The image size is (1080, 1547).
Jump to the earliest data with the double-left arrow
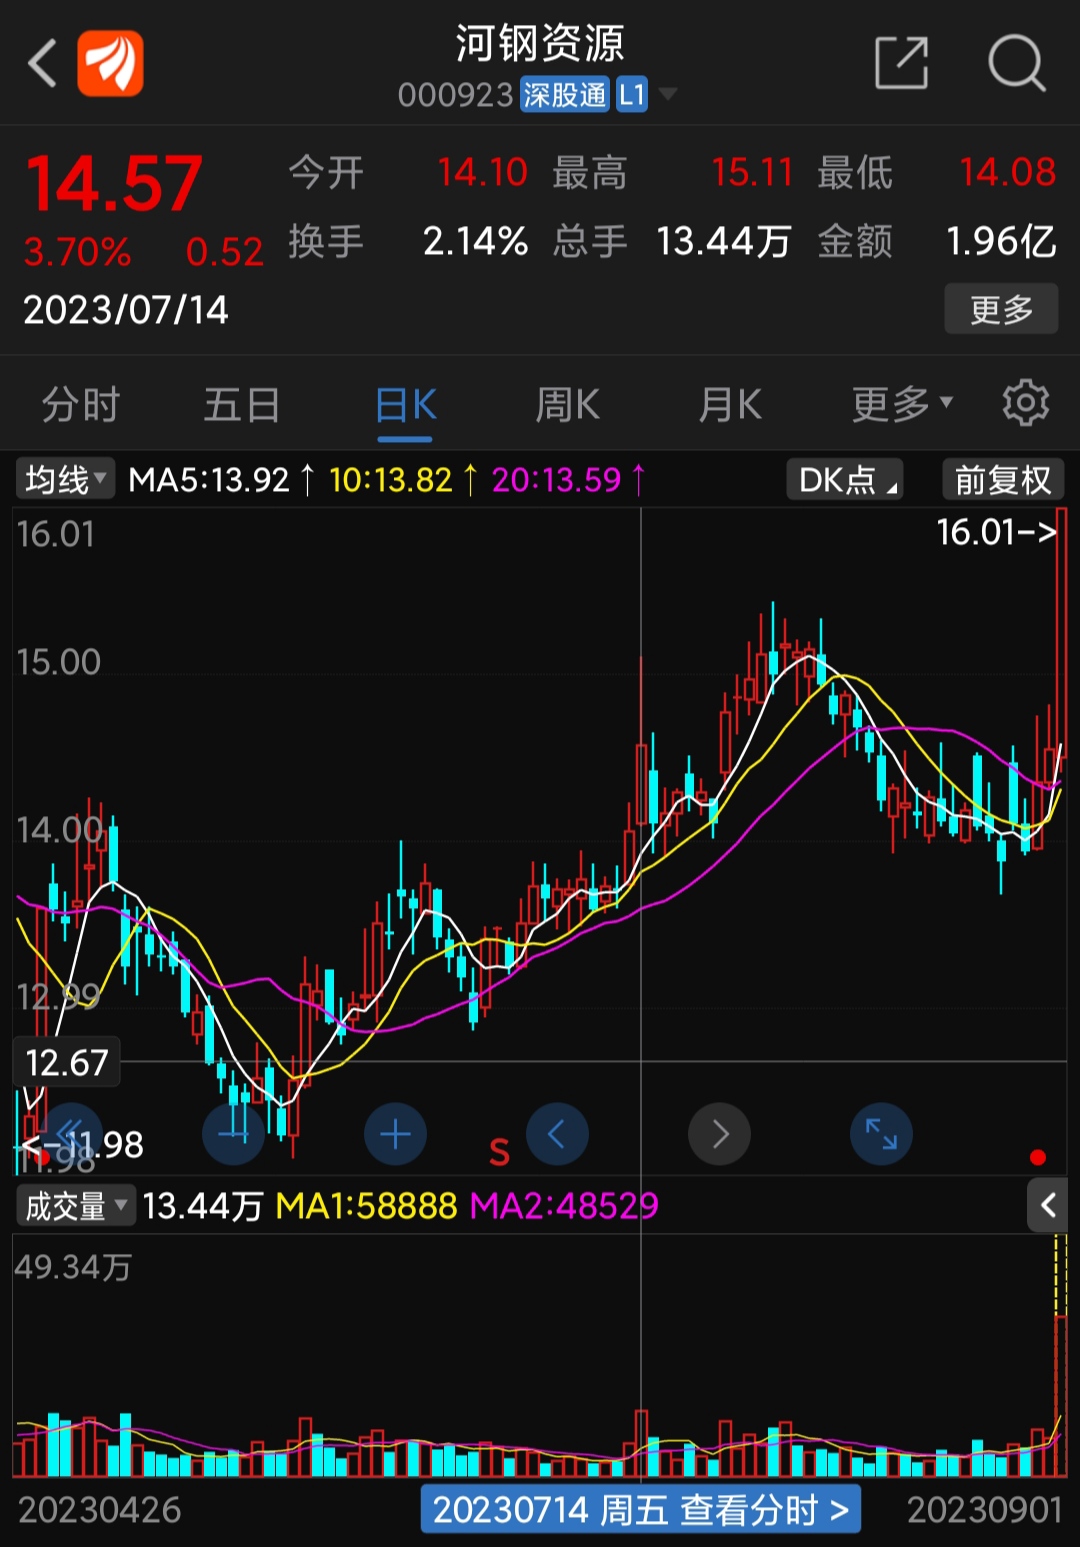click(x=71, y=1134)
